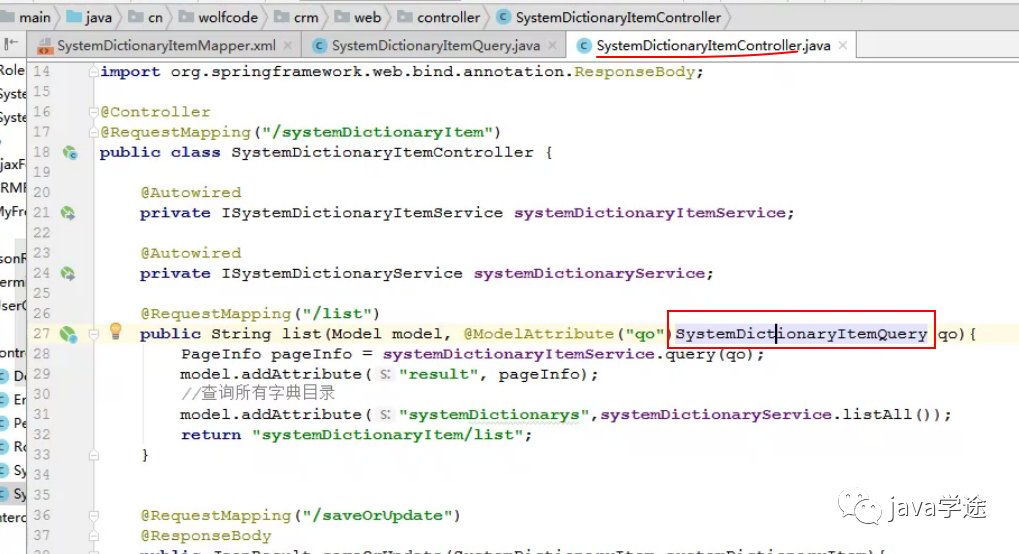Click the hide tool window icon left of tabs
The image size is (1019, 554).
pyautogui.click(x=11, y=44)
